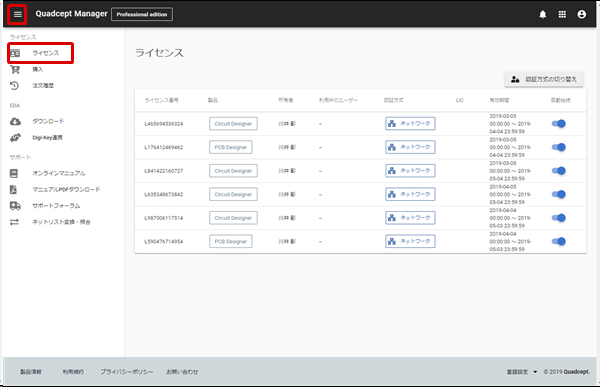Click the Digi-Key handshake icon

(15, 137)
